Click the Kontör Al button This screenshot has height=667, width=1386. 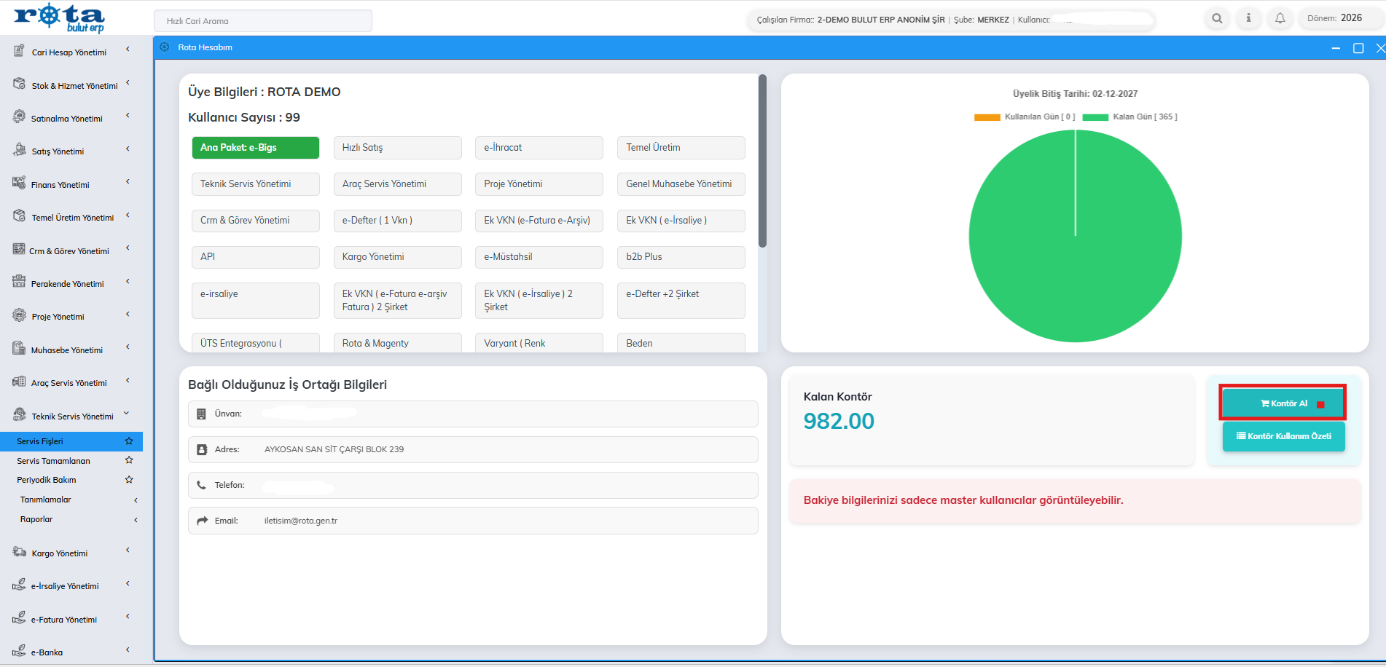click(1283, 403)
